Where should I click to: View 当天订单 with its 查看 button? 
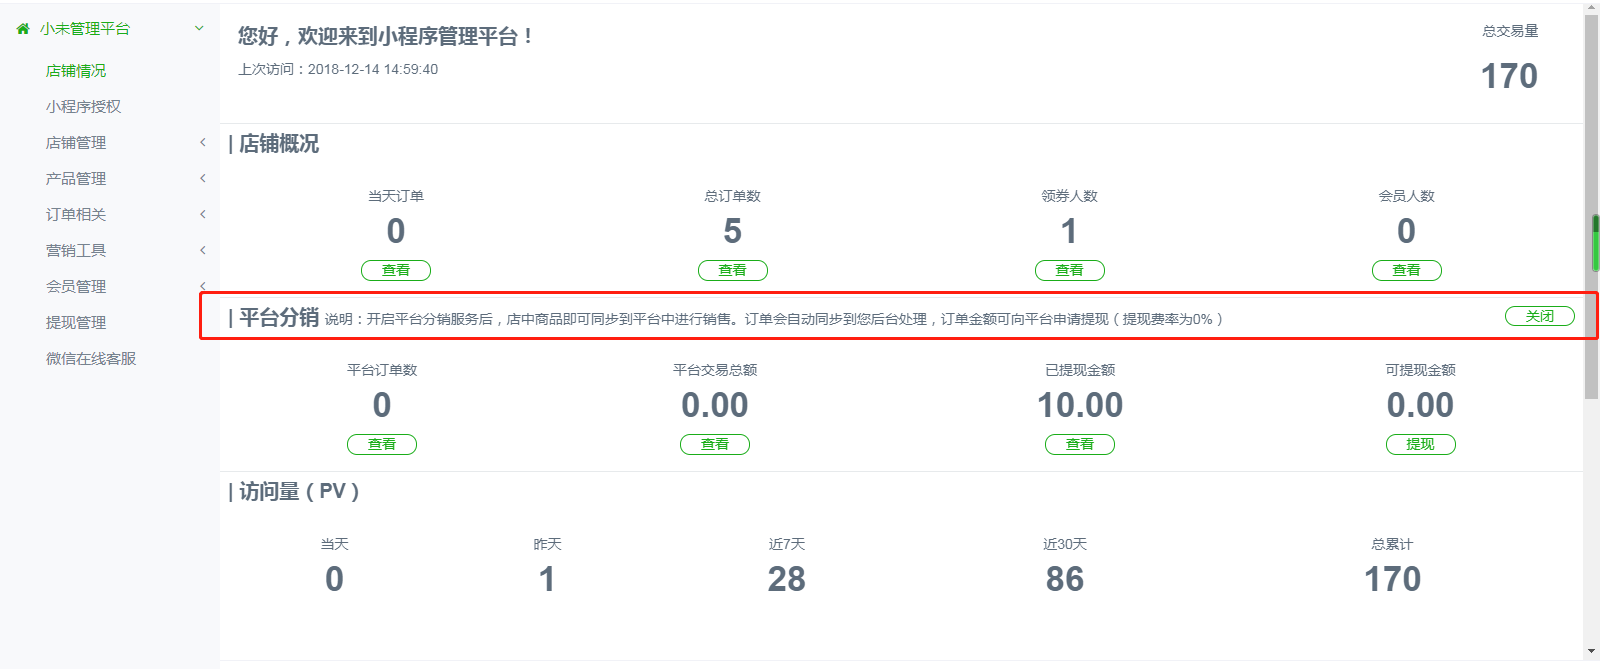[396, 270]
